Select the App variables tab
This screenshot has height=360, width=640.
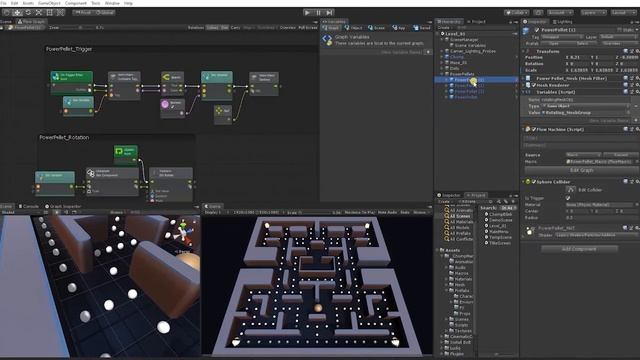[399, 28]
